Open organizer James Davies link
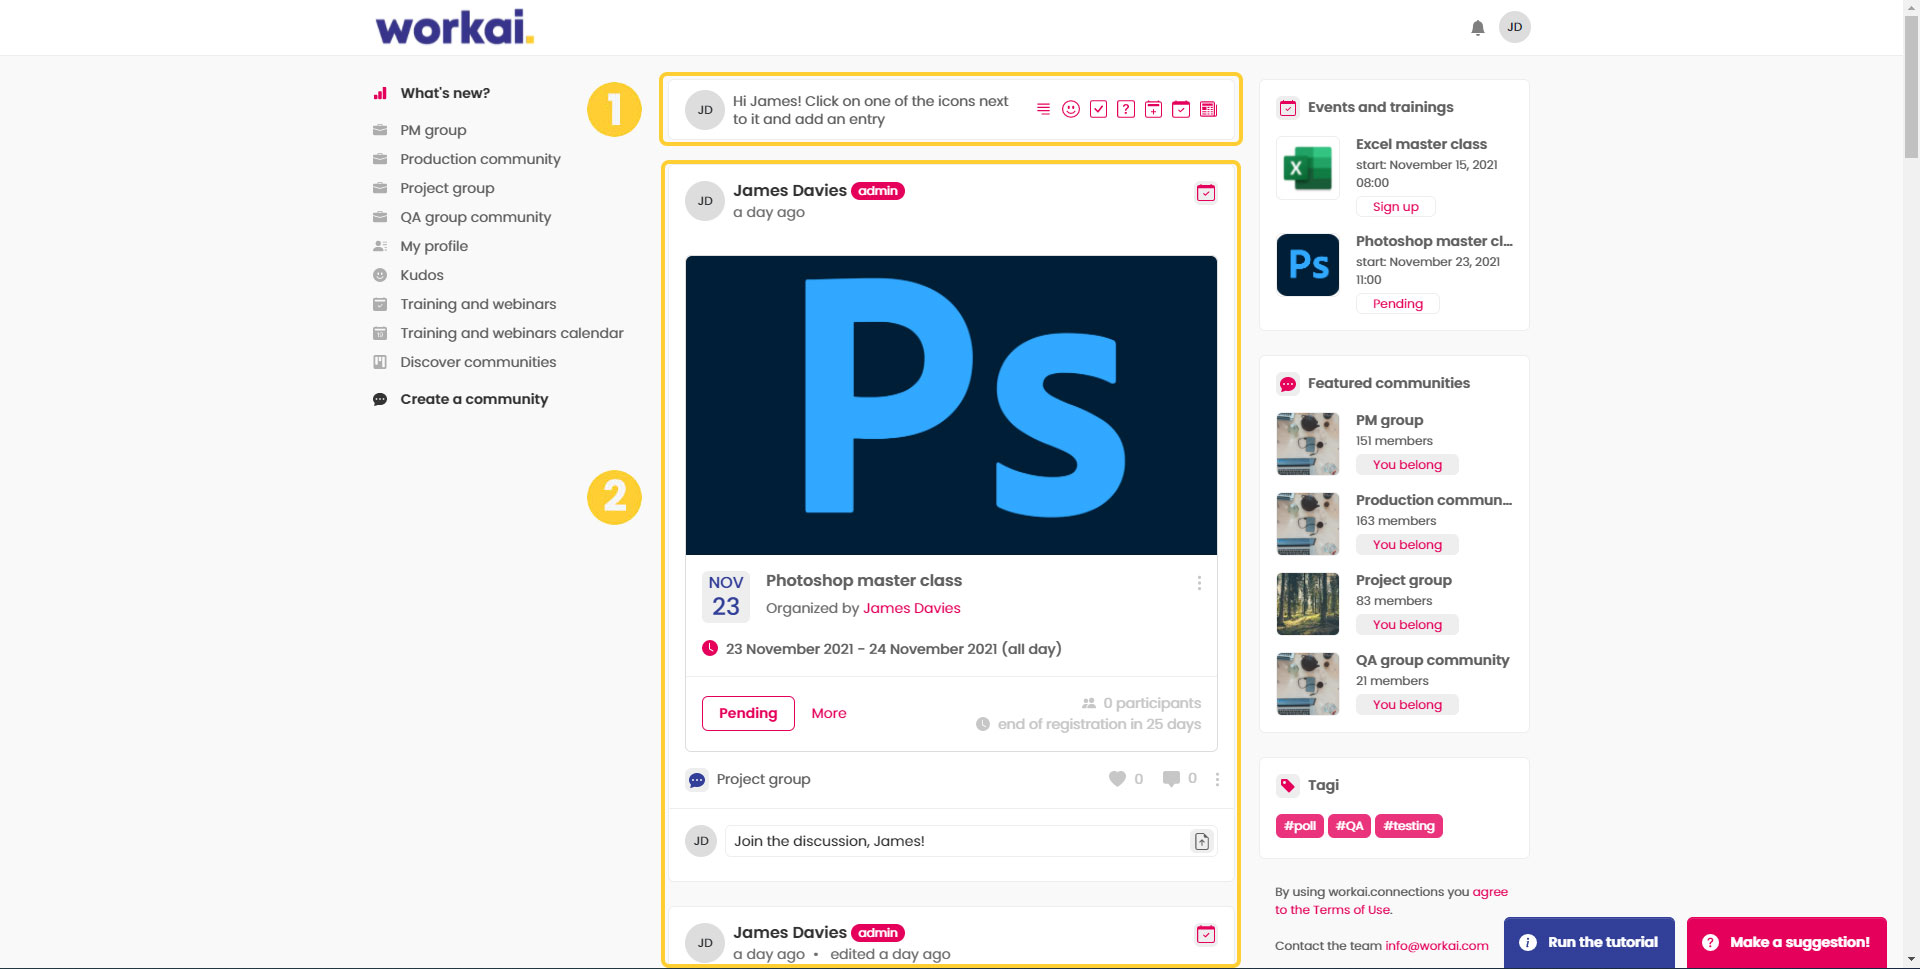Viewport: 1920px width, 969px height. (x=912, y=608)
